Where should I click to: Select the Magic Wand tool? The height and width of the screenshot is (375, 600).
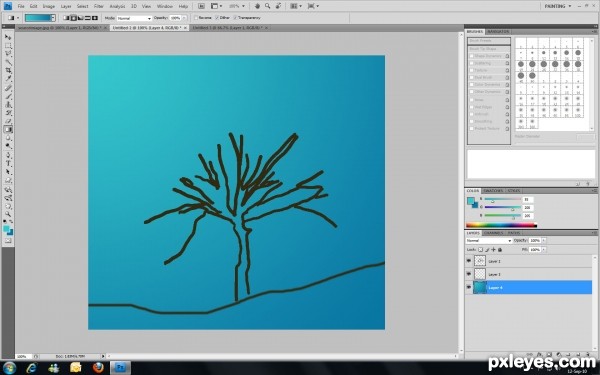[x=8, y=62]
